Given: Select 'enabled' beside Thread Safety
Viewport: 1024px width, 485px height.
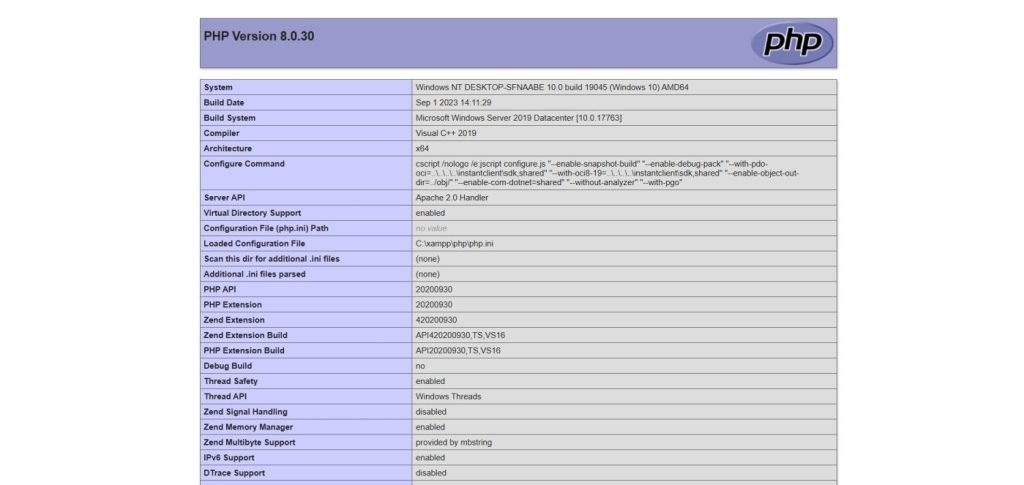Looking at the screenshot, I should pyautogui.click(x=430, y=381).
